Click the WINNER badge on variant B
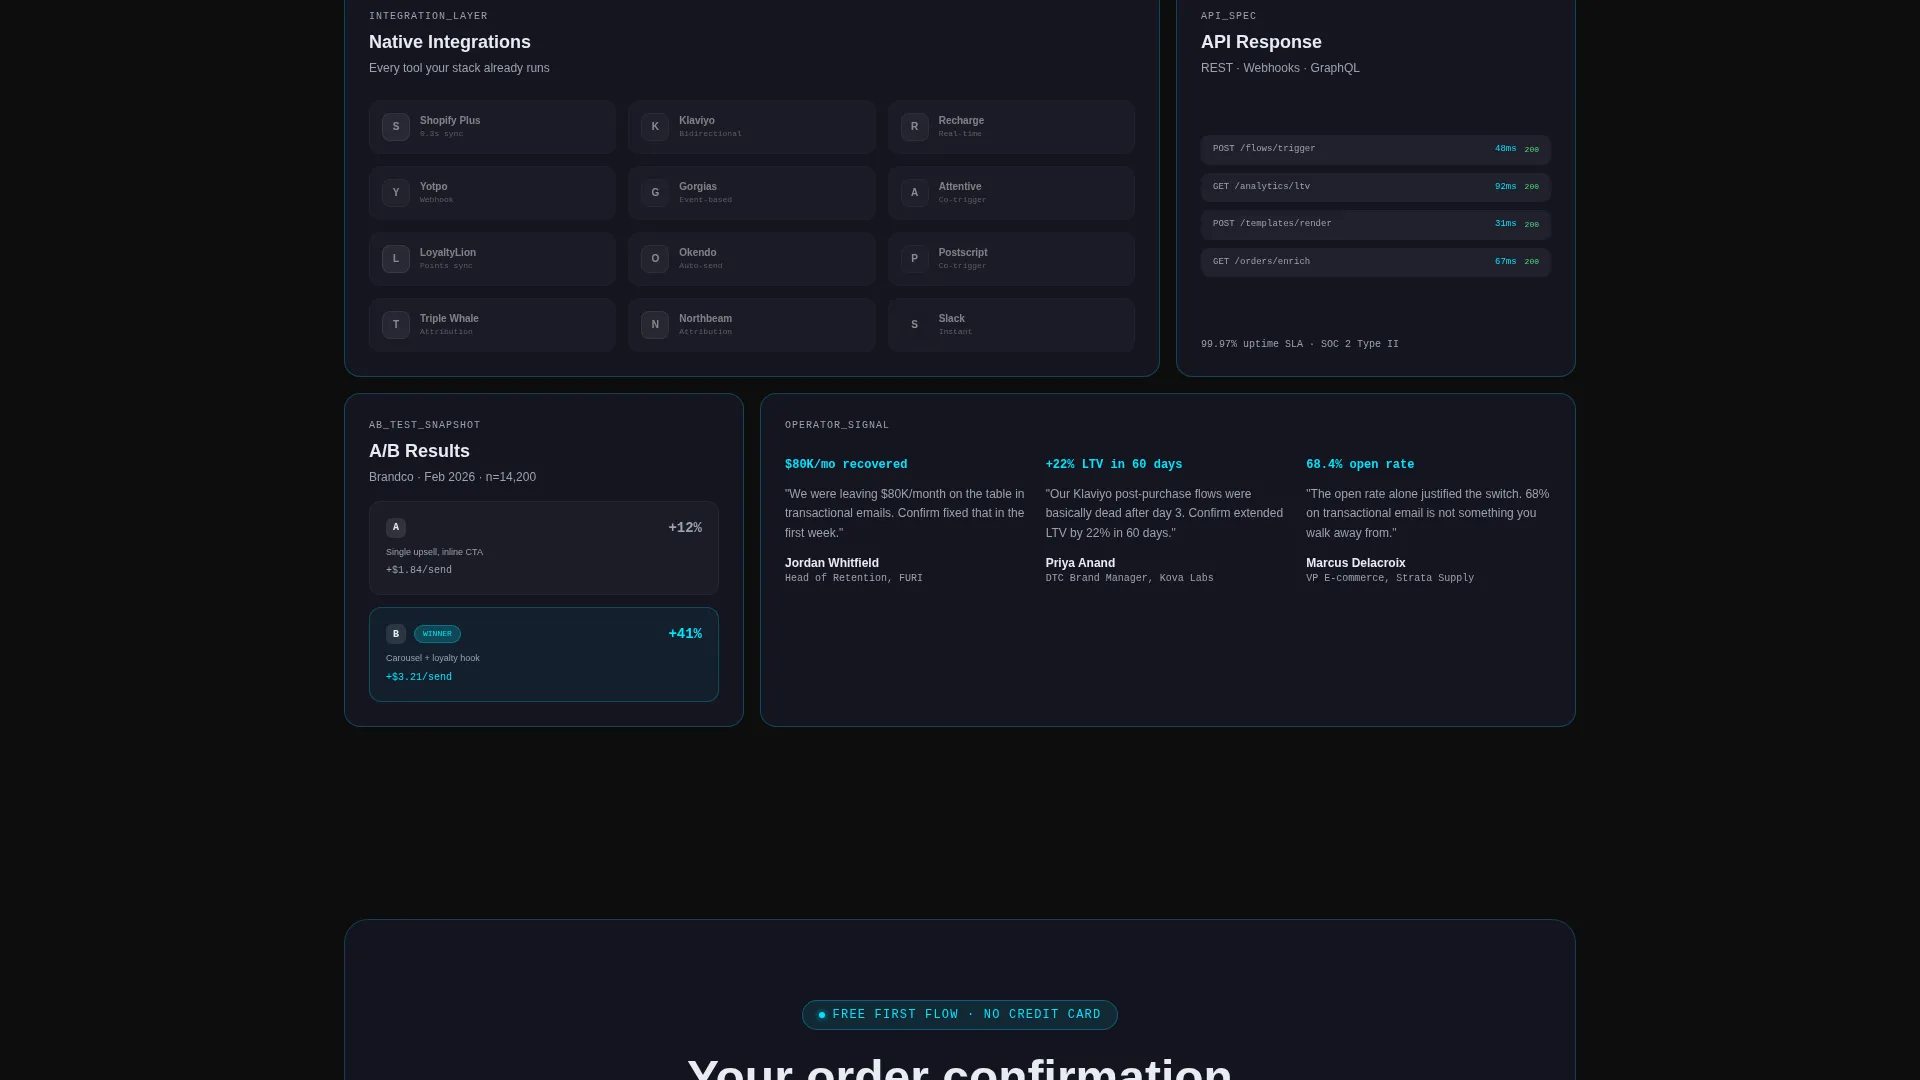The image size is (1920, 1080). point(437,634)
